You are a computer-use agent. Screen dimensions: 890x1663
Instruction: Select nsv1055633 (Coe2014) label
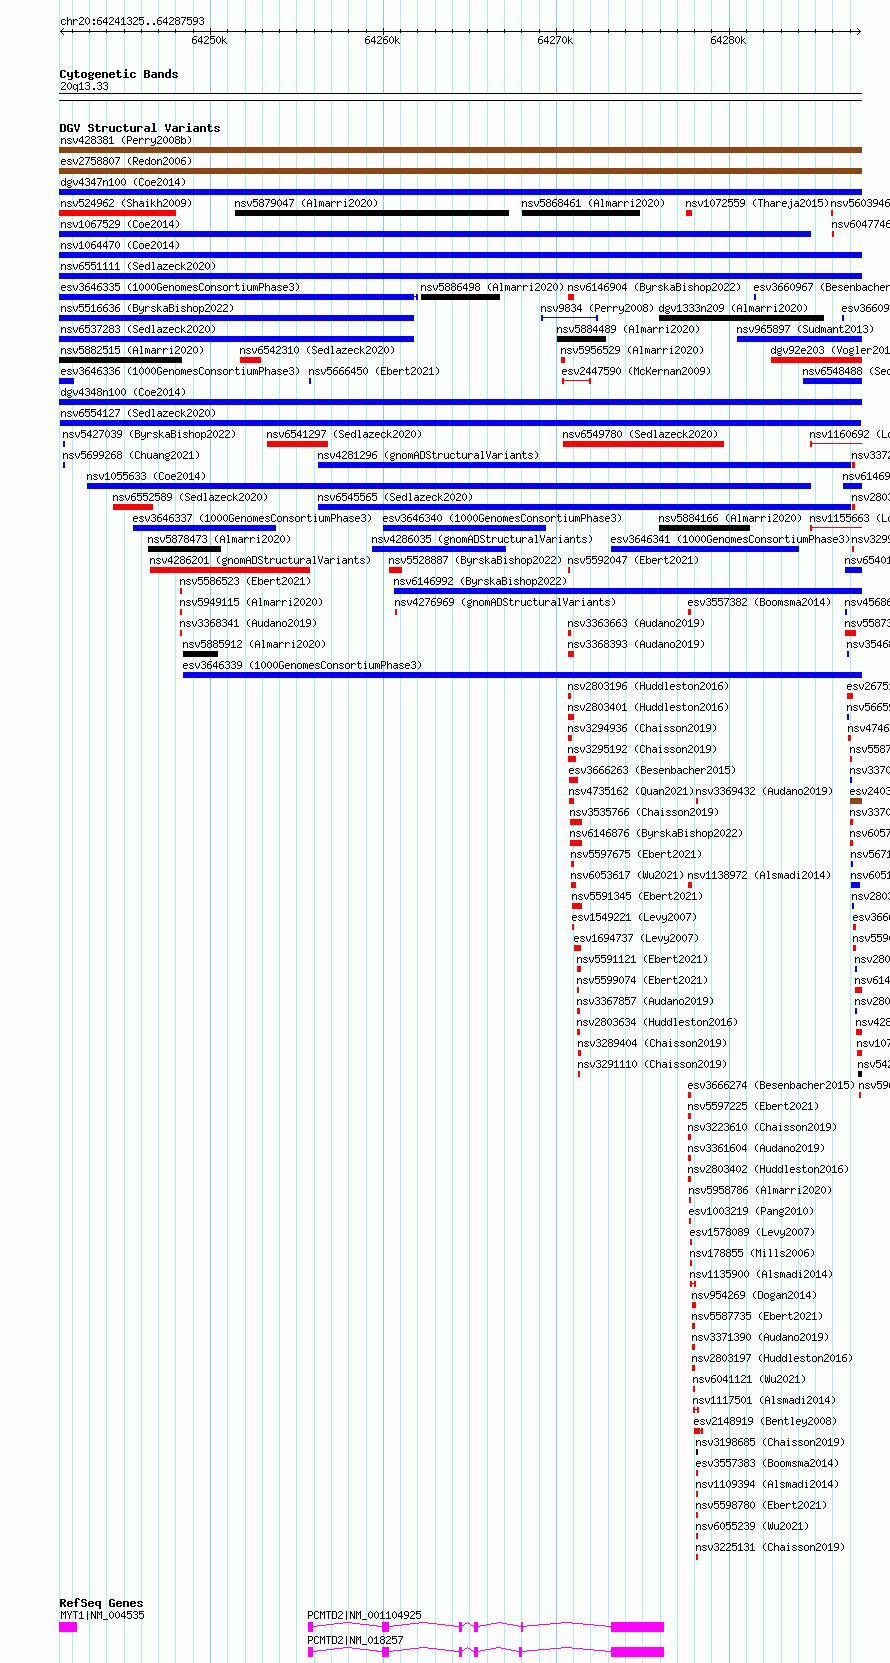pos(146,476)
